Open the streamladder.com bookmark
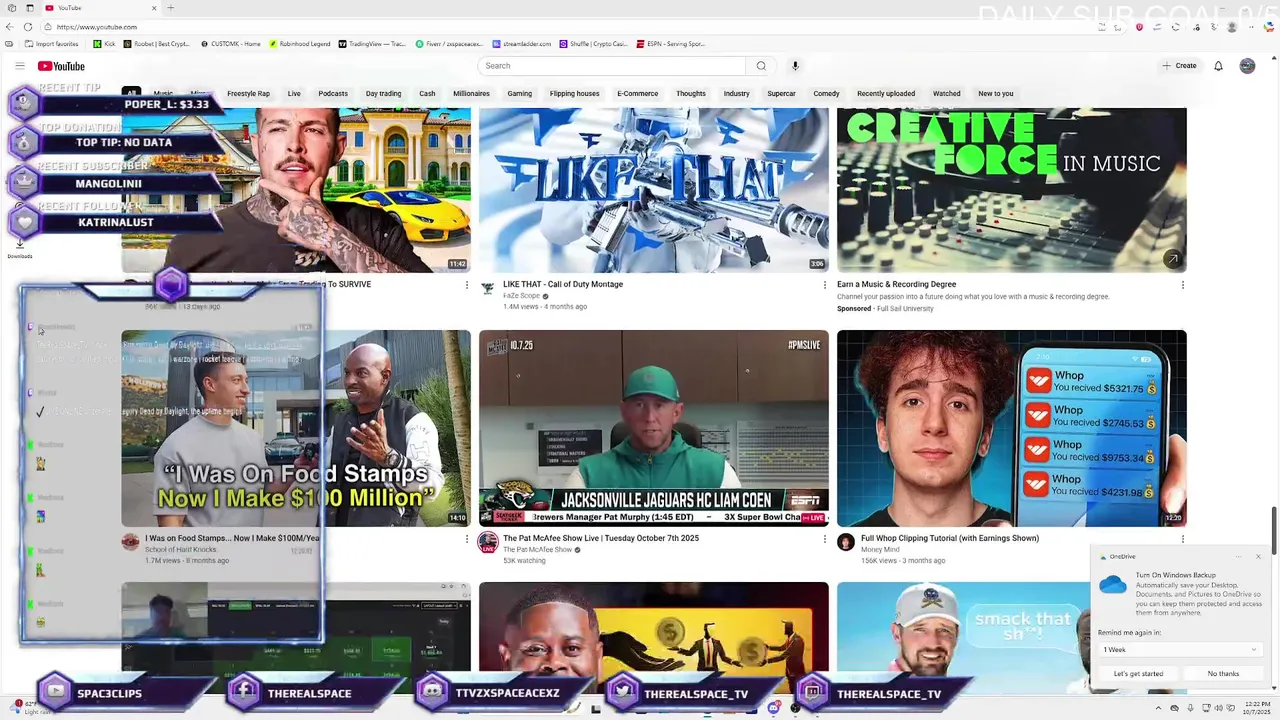The height and width of the screenshot is (720, 1280). (x=522, y=44)
